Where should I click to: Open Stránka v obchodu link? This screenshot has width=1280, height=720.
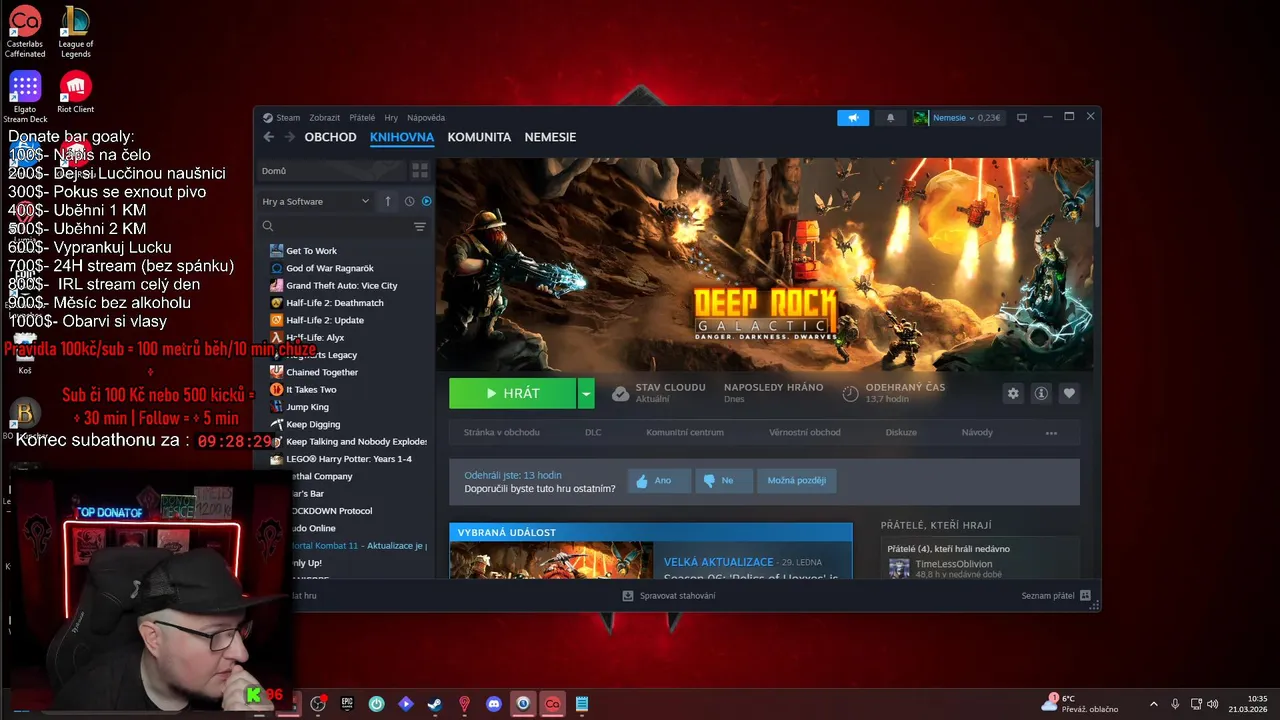click(x=502, y=433)
